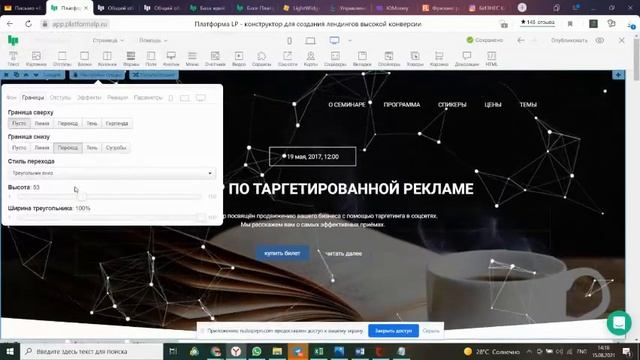Insert Вкладки tabs element
Image resolution: width=640 pixels, height=360 pixels.
point(362,59)
